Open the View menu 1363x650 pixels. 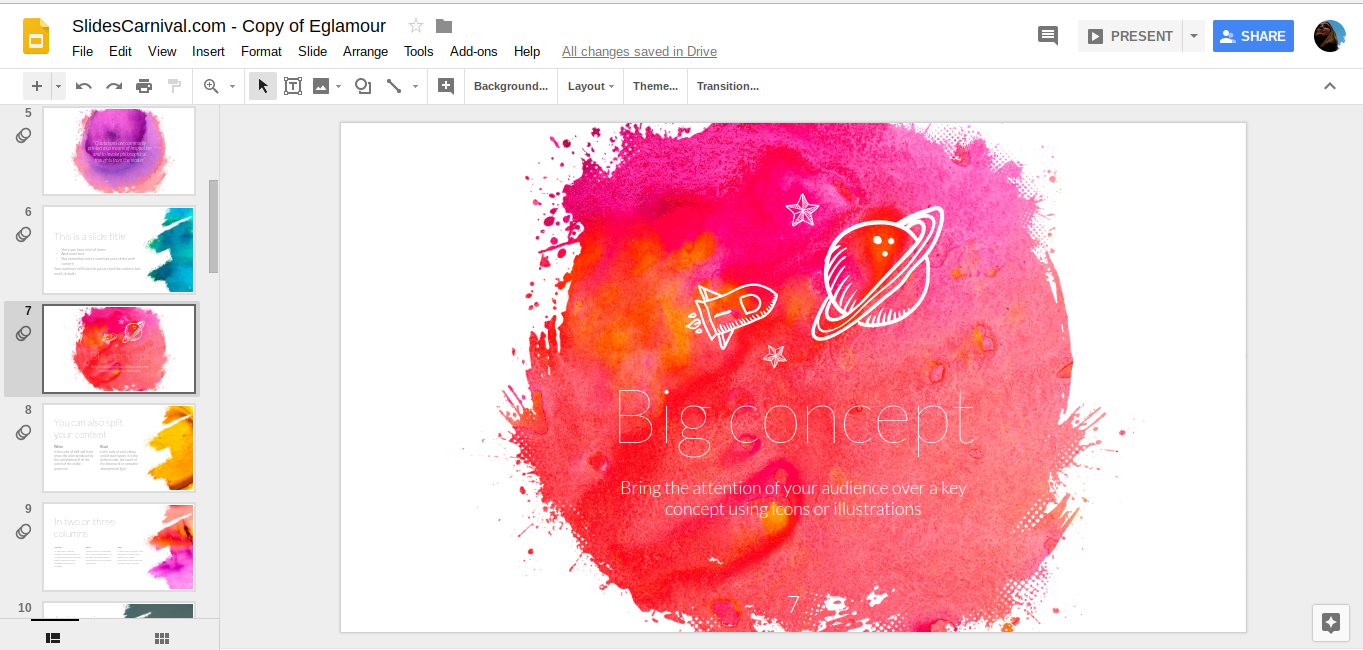click(162, 51)
